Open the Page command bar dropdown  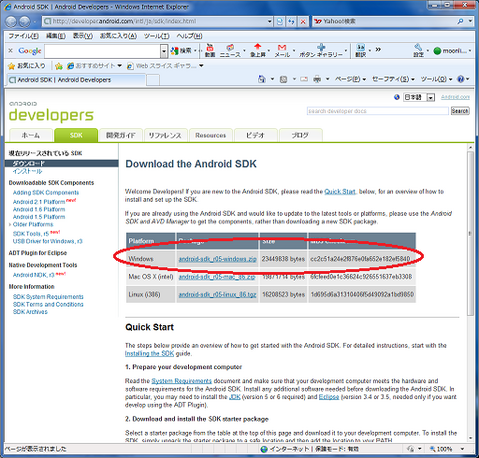tap(350, 79)
